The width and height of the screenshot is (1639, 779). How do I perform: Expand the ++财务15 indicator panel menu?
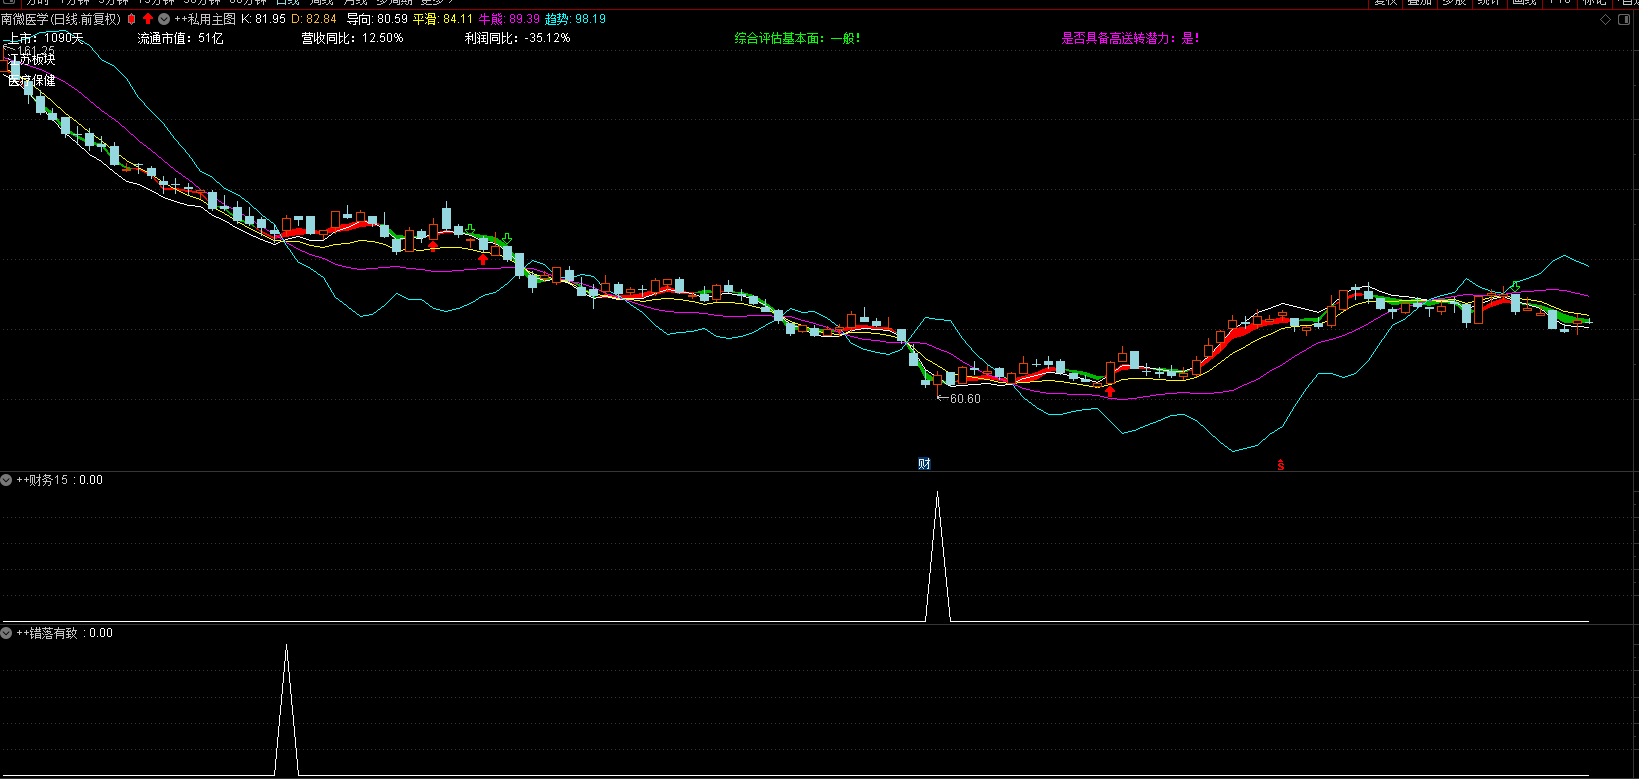pyautogui.click(x=7, y=480)
